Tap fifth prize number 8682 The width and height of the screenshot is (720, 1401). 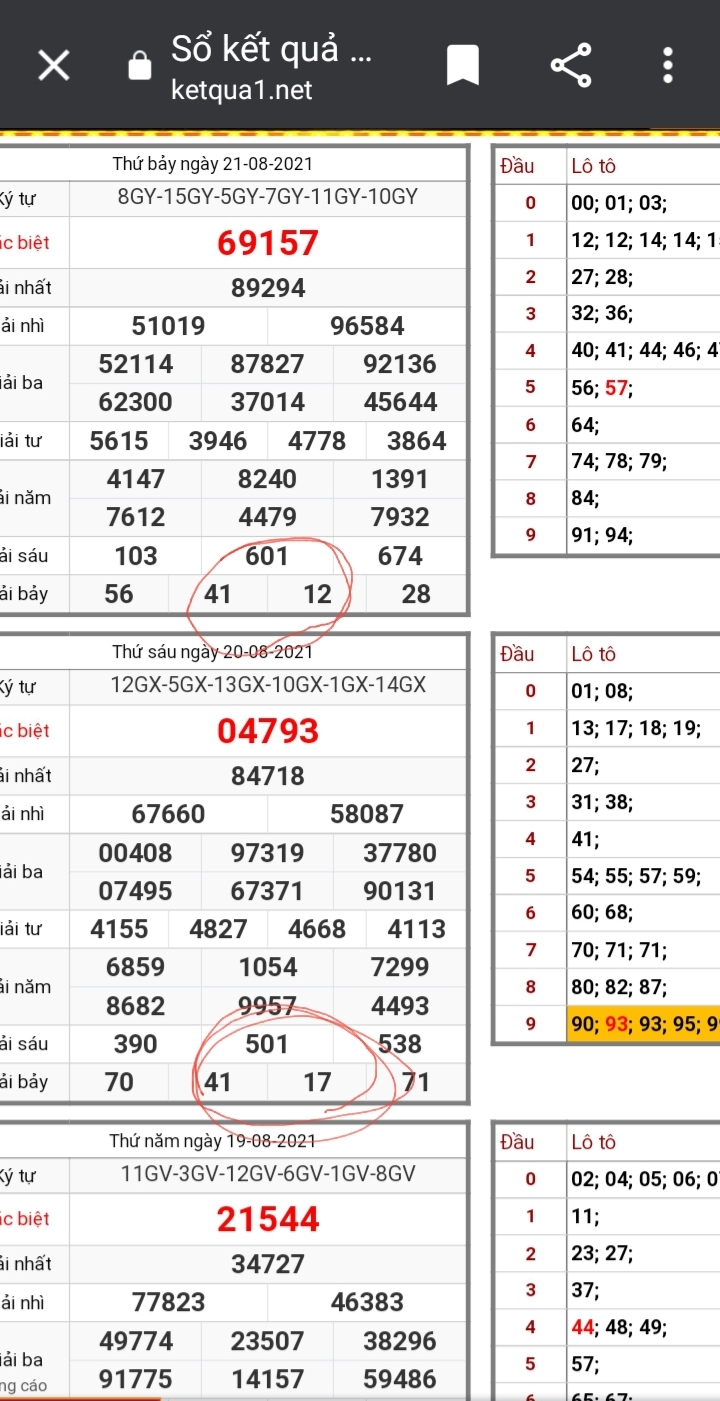point(136,1006)
